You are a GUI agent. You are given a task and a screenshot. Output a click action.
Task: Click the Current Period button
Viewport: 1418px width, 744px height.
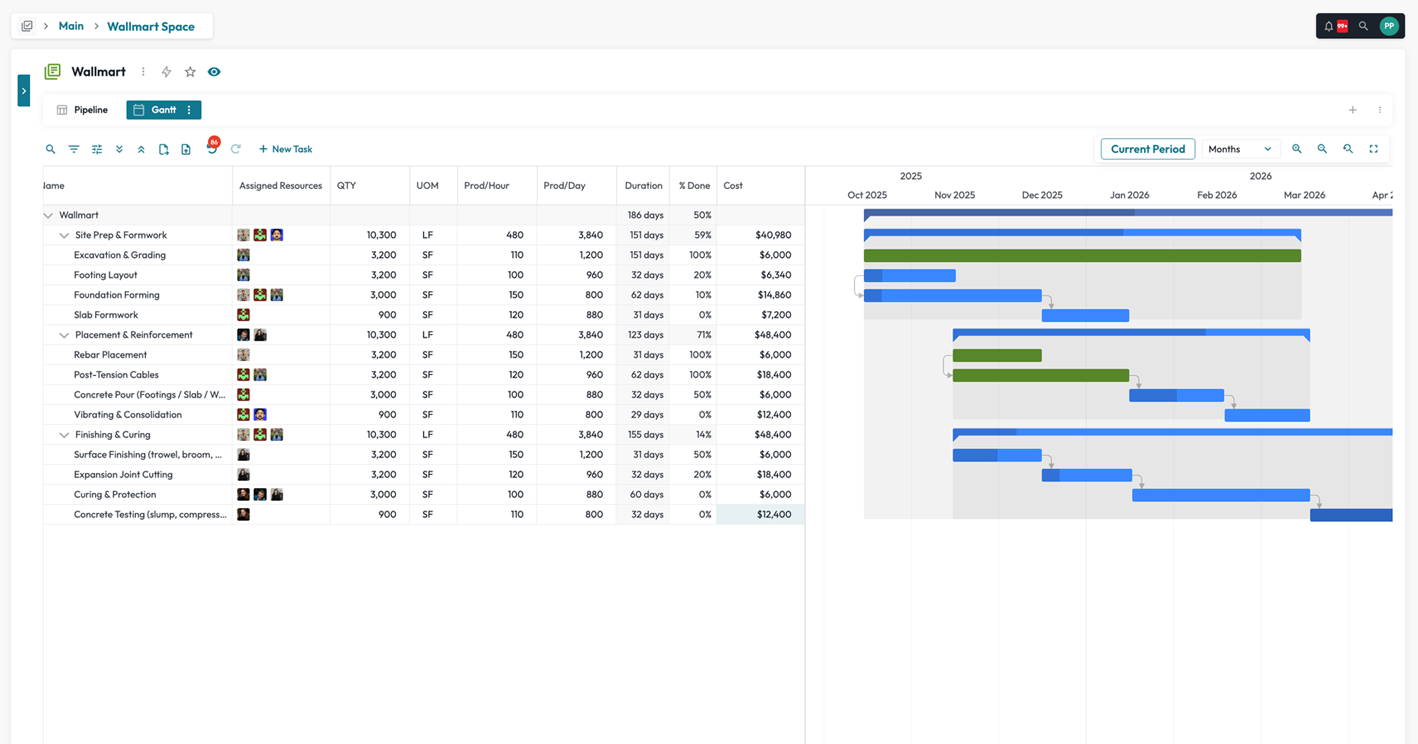(x=1147, y=149)
